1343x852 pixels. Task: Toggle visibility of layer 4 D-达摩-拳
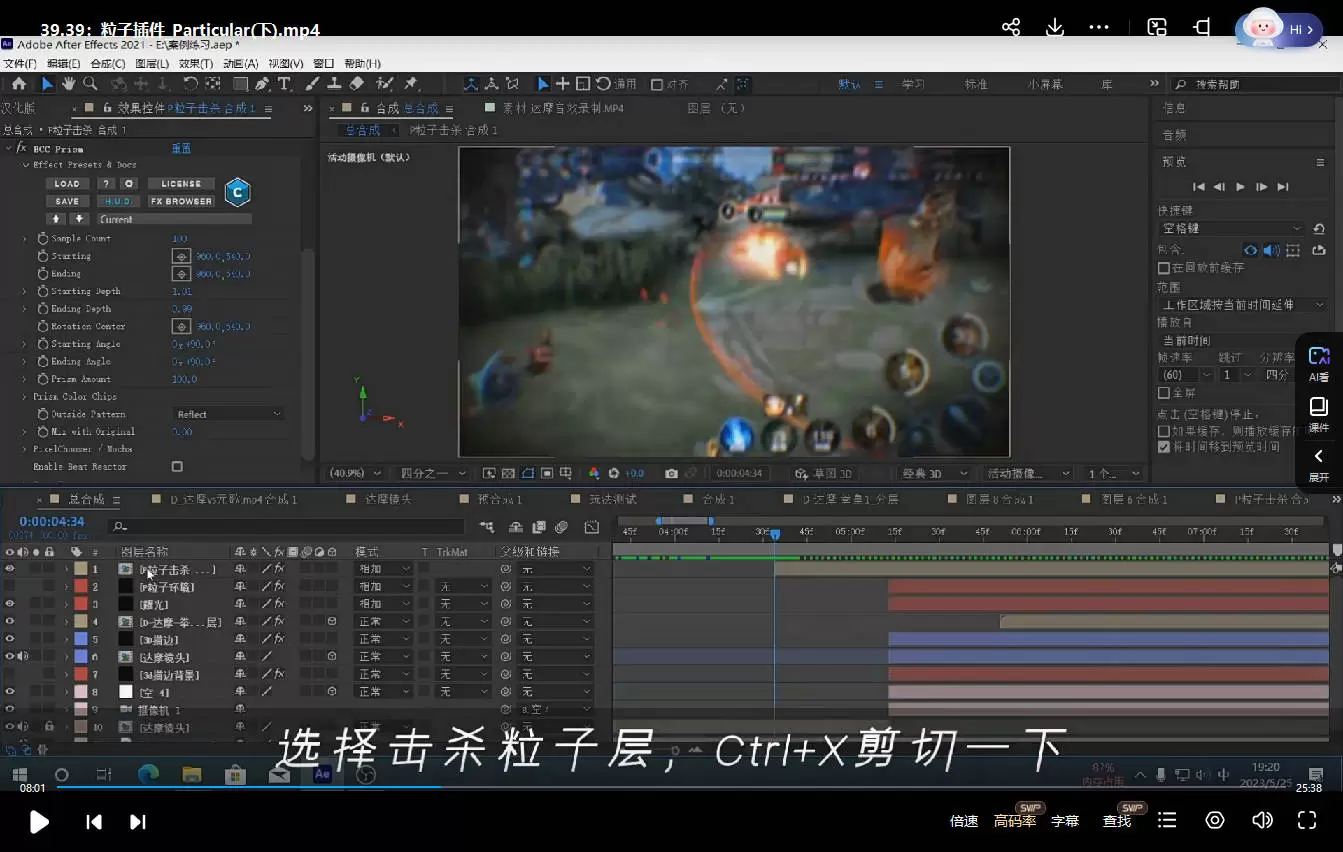[x=10, y=622]
